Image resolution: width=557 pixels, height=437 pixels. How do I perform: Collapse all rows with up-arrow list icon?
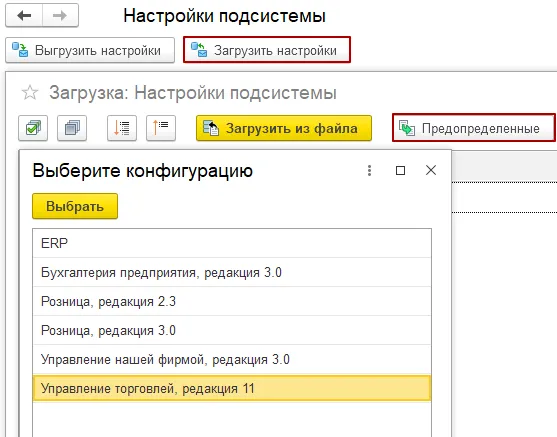161,128
